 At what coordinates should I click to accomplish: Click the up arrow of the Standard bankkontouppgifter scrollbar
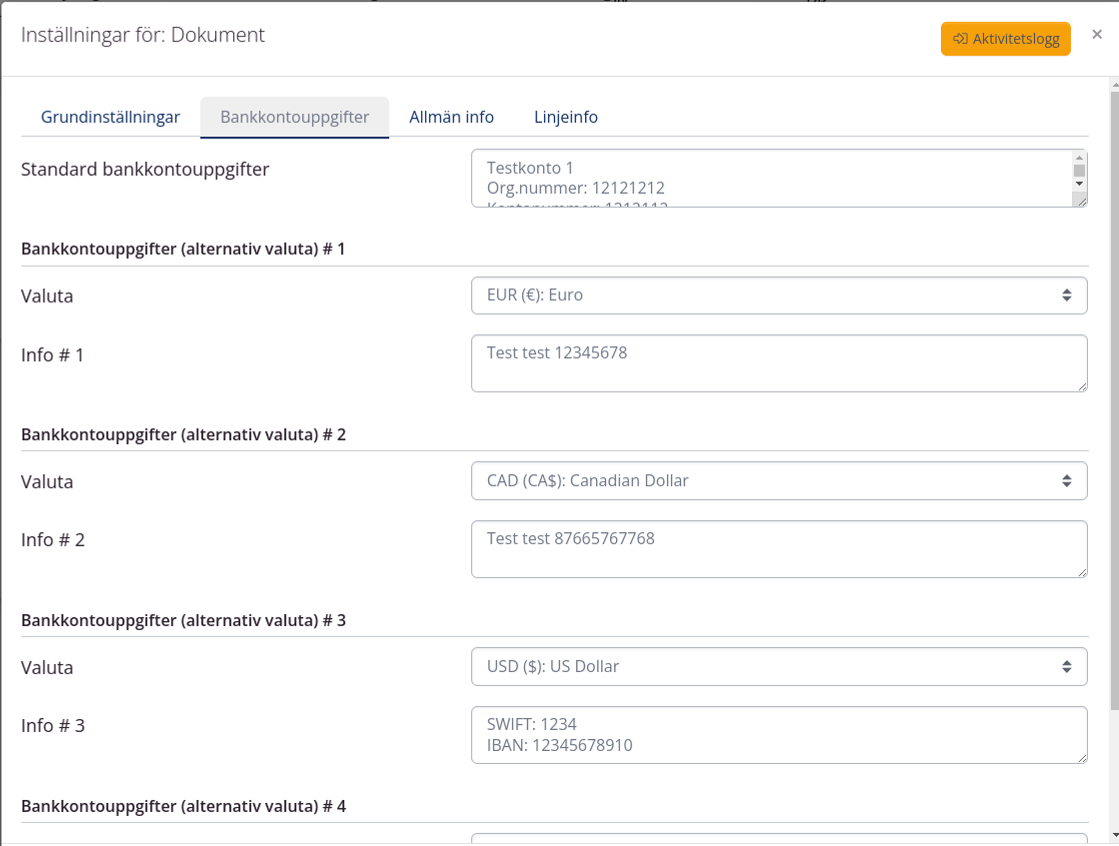click(x=1079, y=158)
